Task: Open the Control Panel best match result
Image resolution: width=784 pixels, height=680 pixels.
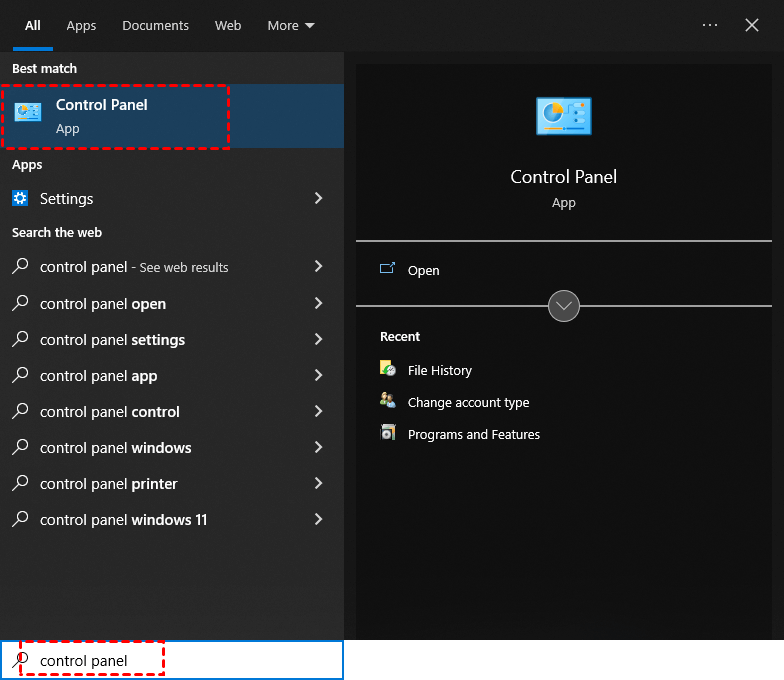Action: click(172, 116)
